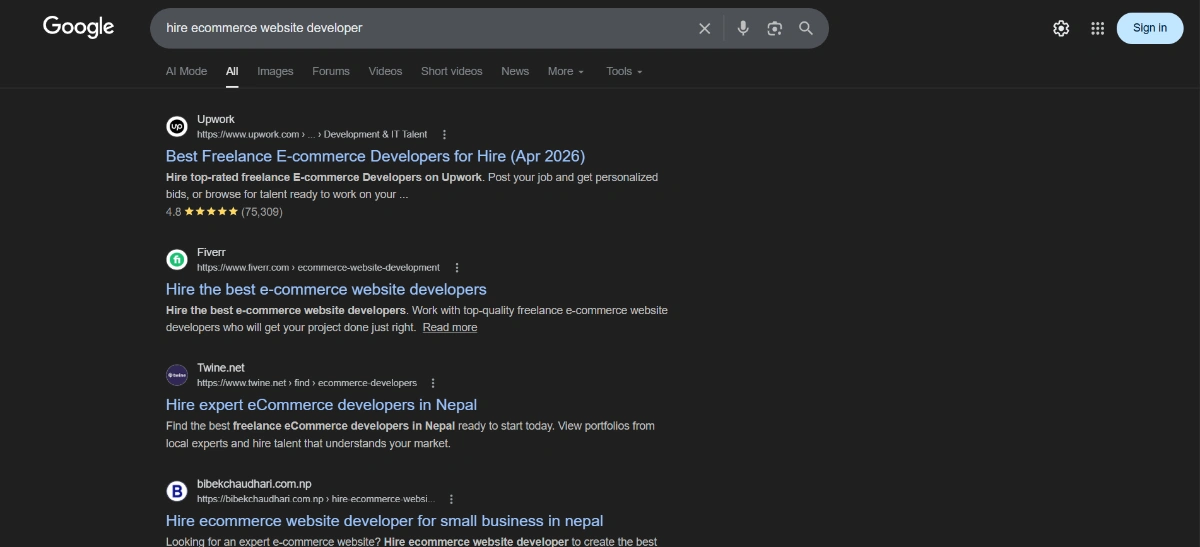The image size is (1200, 547).
Task: Switch to the Images tab
Action: pyautogui.click(x=275, y=71)
